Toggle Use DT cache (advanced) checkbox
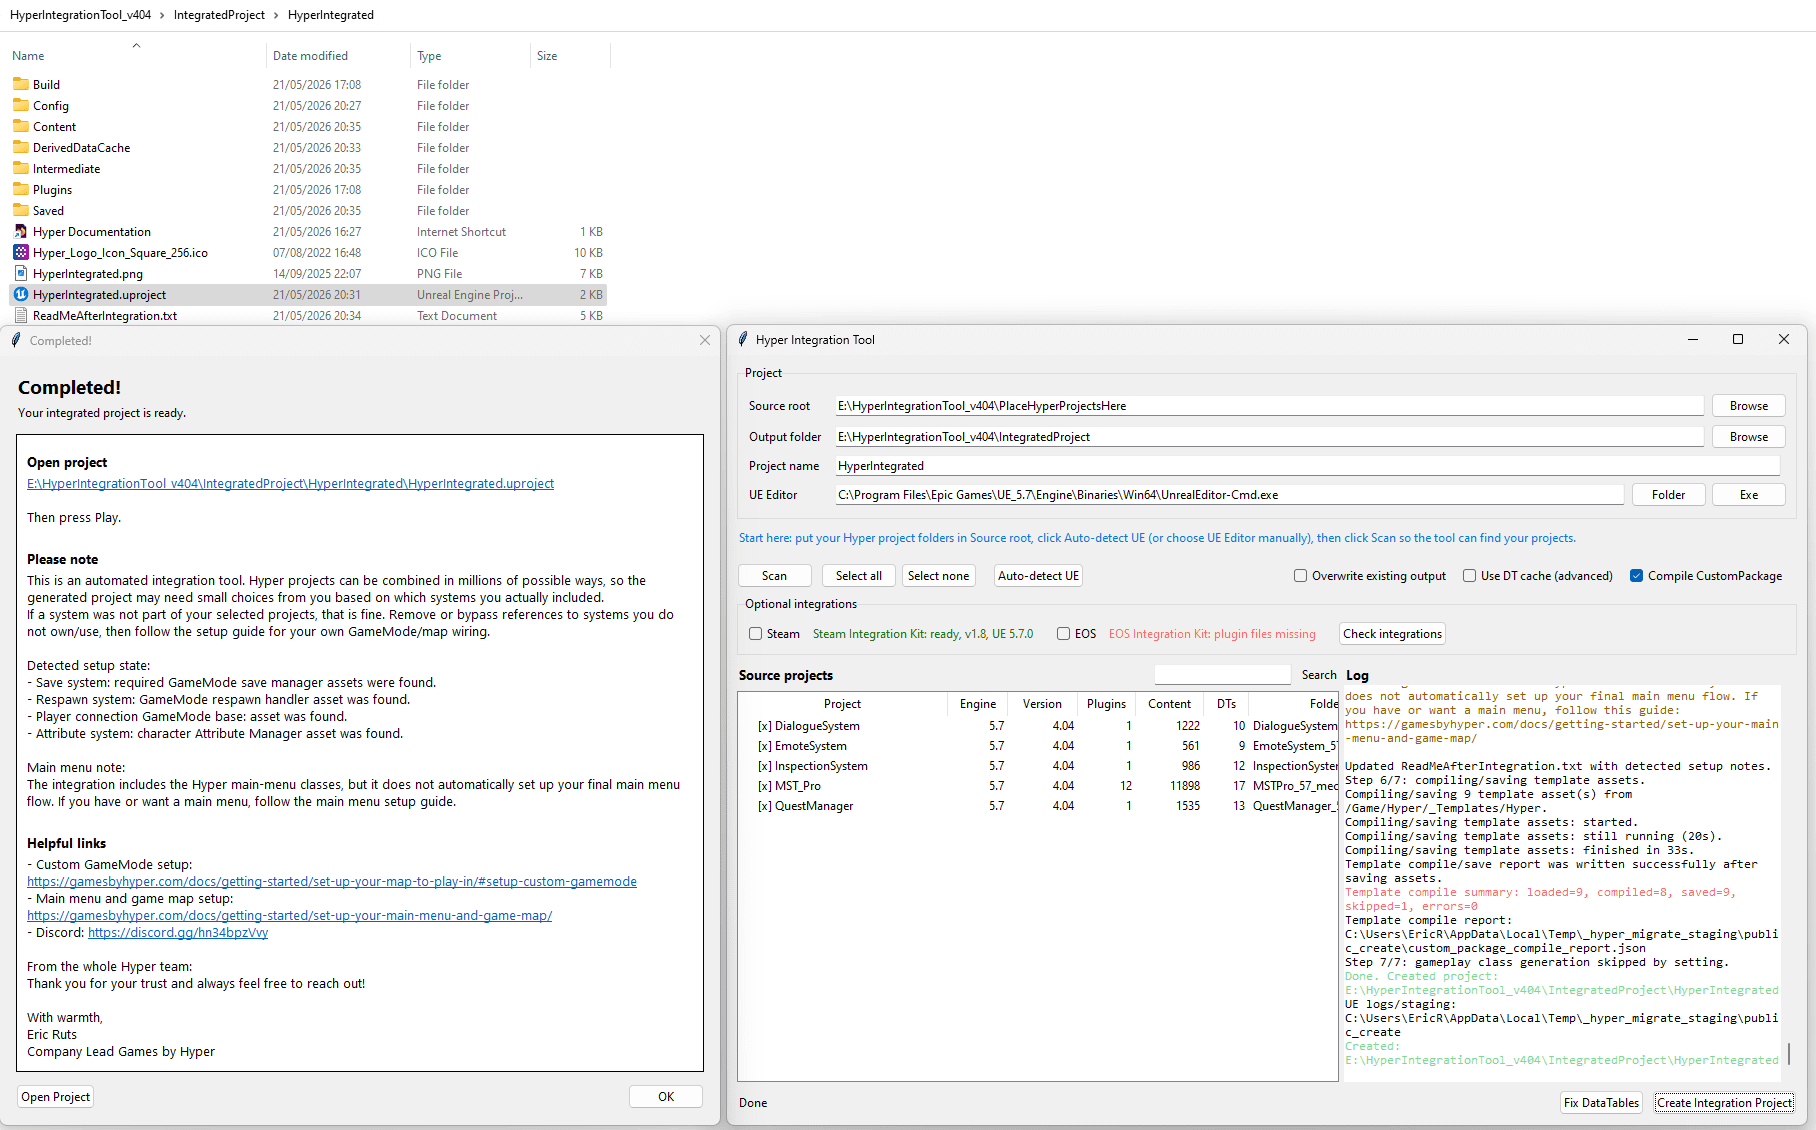The width and height of the screenshot is (1816, 1130). pos(1469,576)
